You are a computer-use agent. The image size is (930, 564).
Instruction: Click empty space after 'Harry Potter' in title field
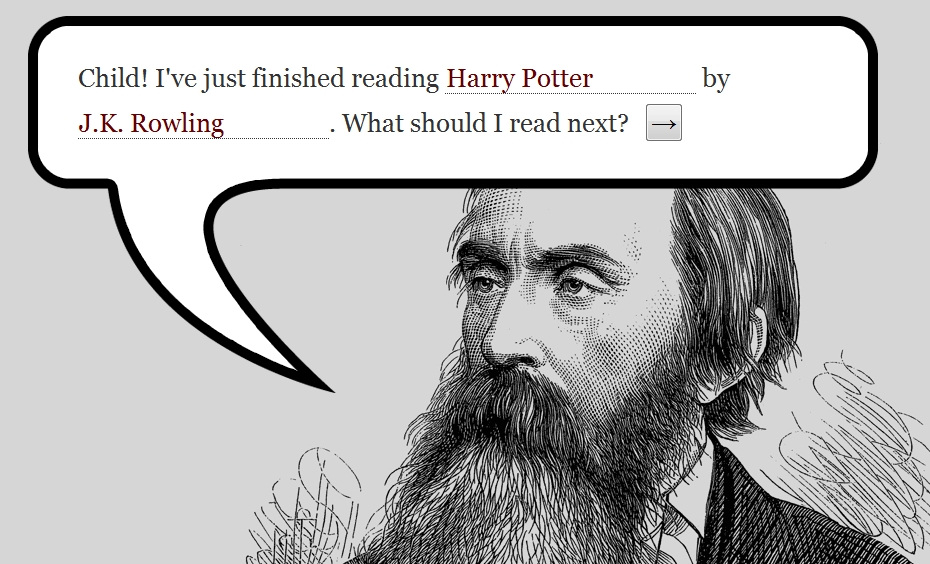click(x=645, y=78)
